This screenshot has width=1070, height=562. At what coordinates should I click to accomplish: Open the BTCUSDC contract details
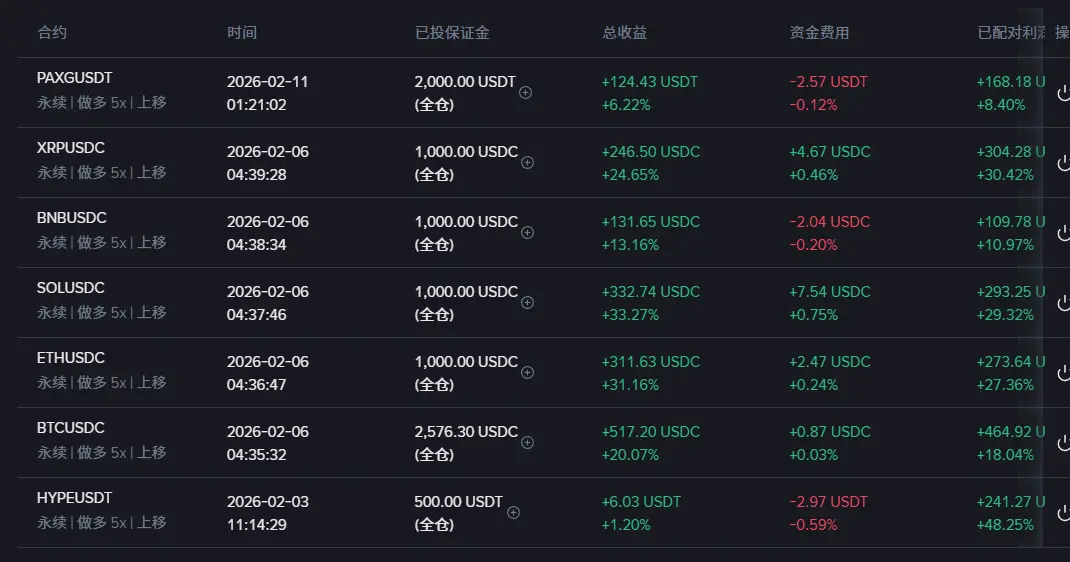coord(71,428)
